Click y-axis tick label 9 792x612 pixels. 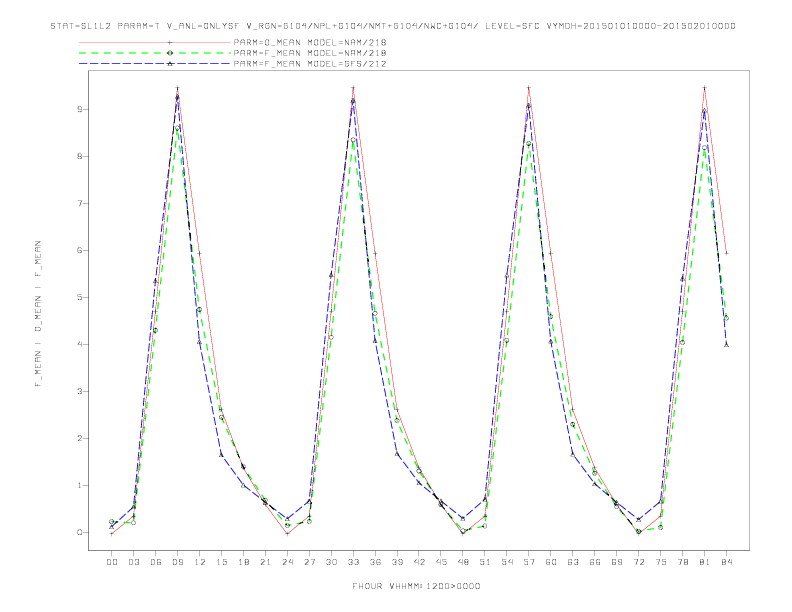pos(80,110)
